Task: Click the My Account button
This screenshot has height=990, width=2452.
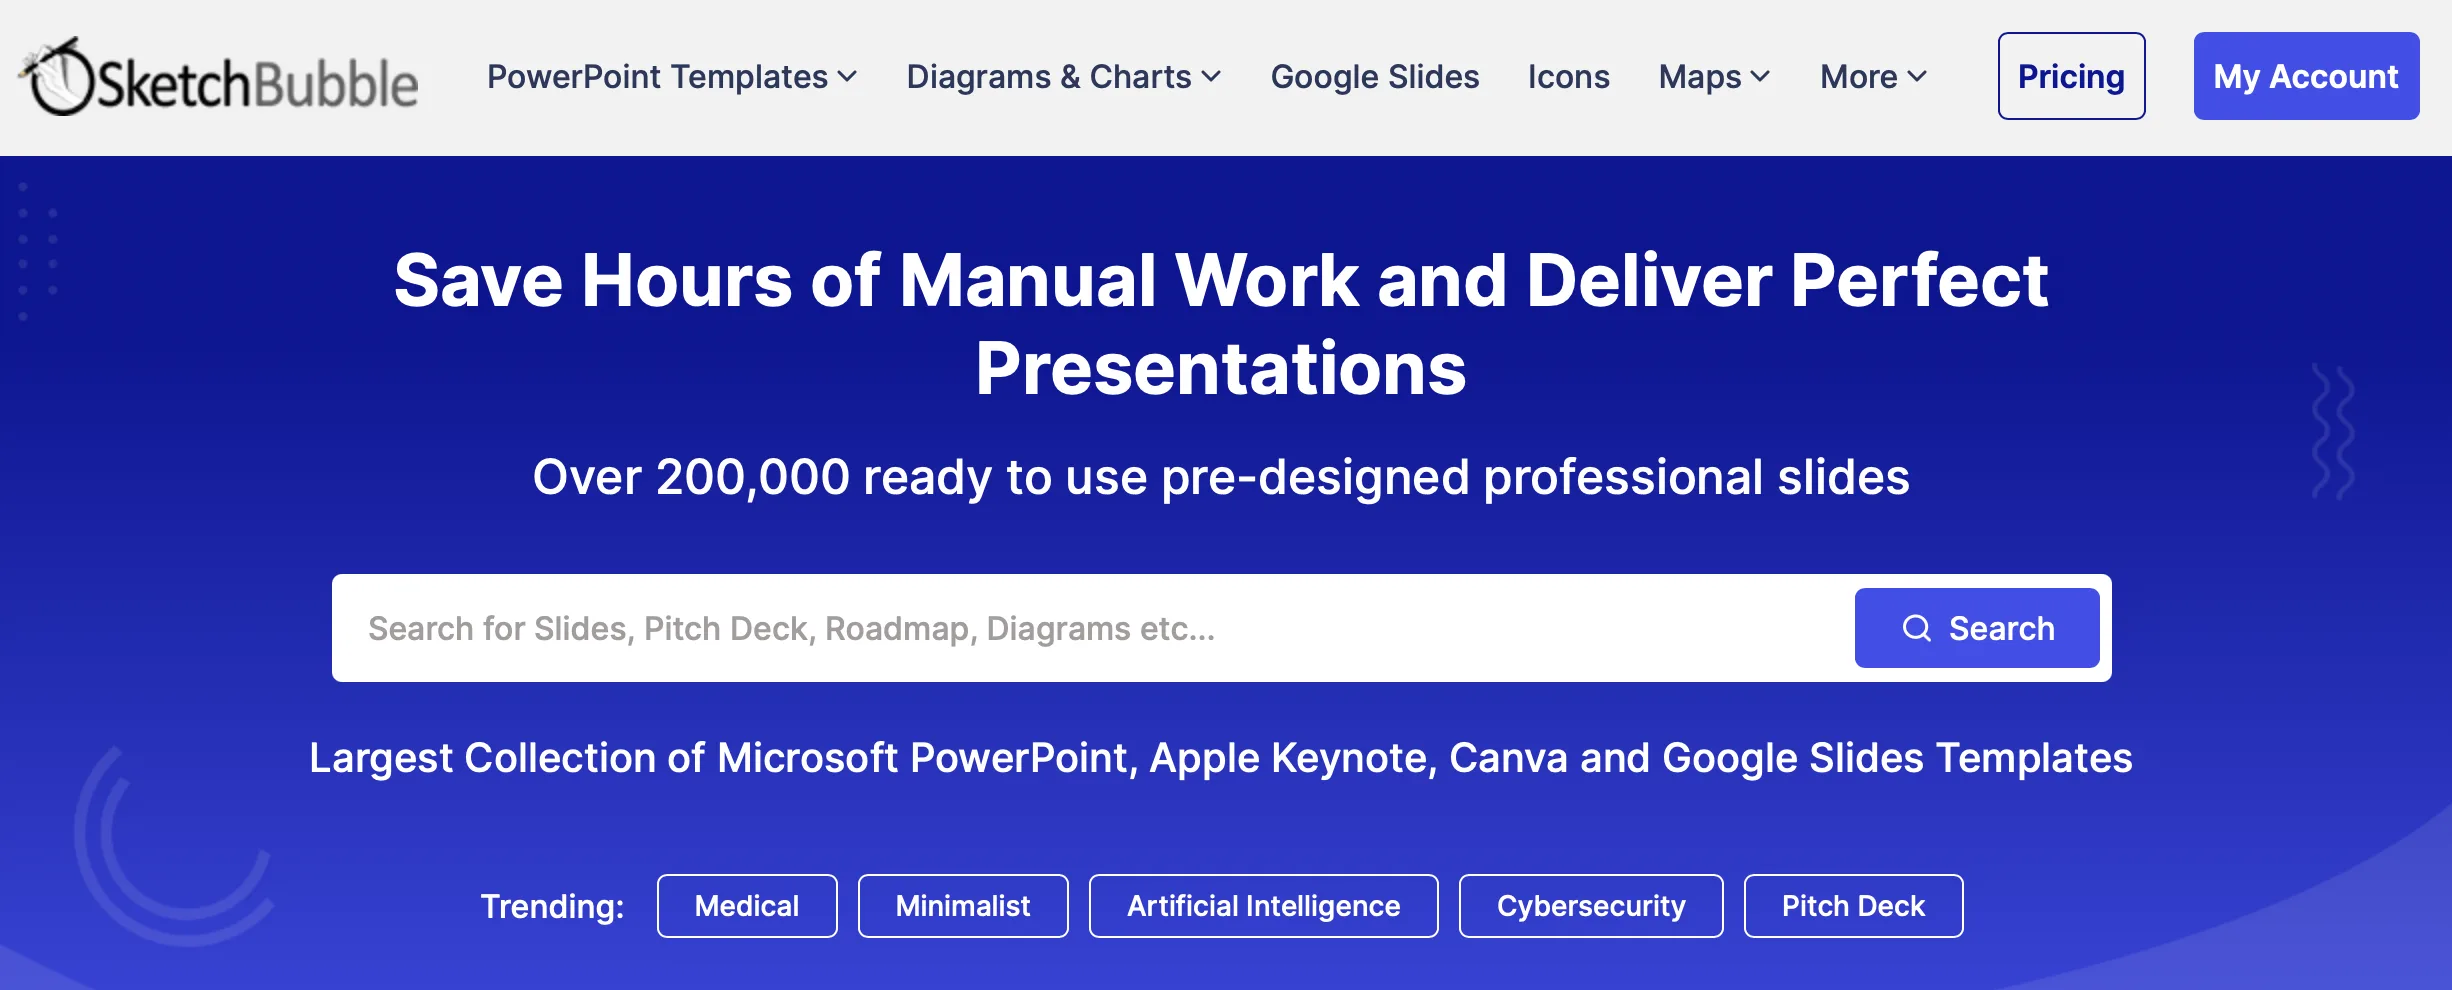Action: pos(2306,76)
